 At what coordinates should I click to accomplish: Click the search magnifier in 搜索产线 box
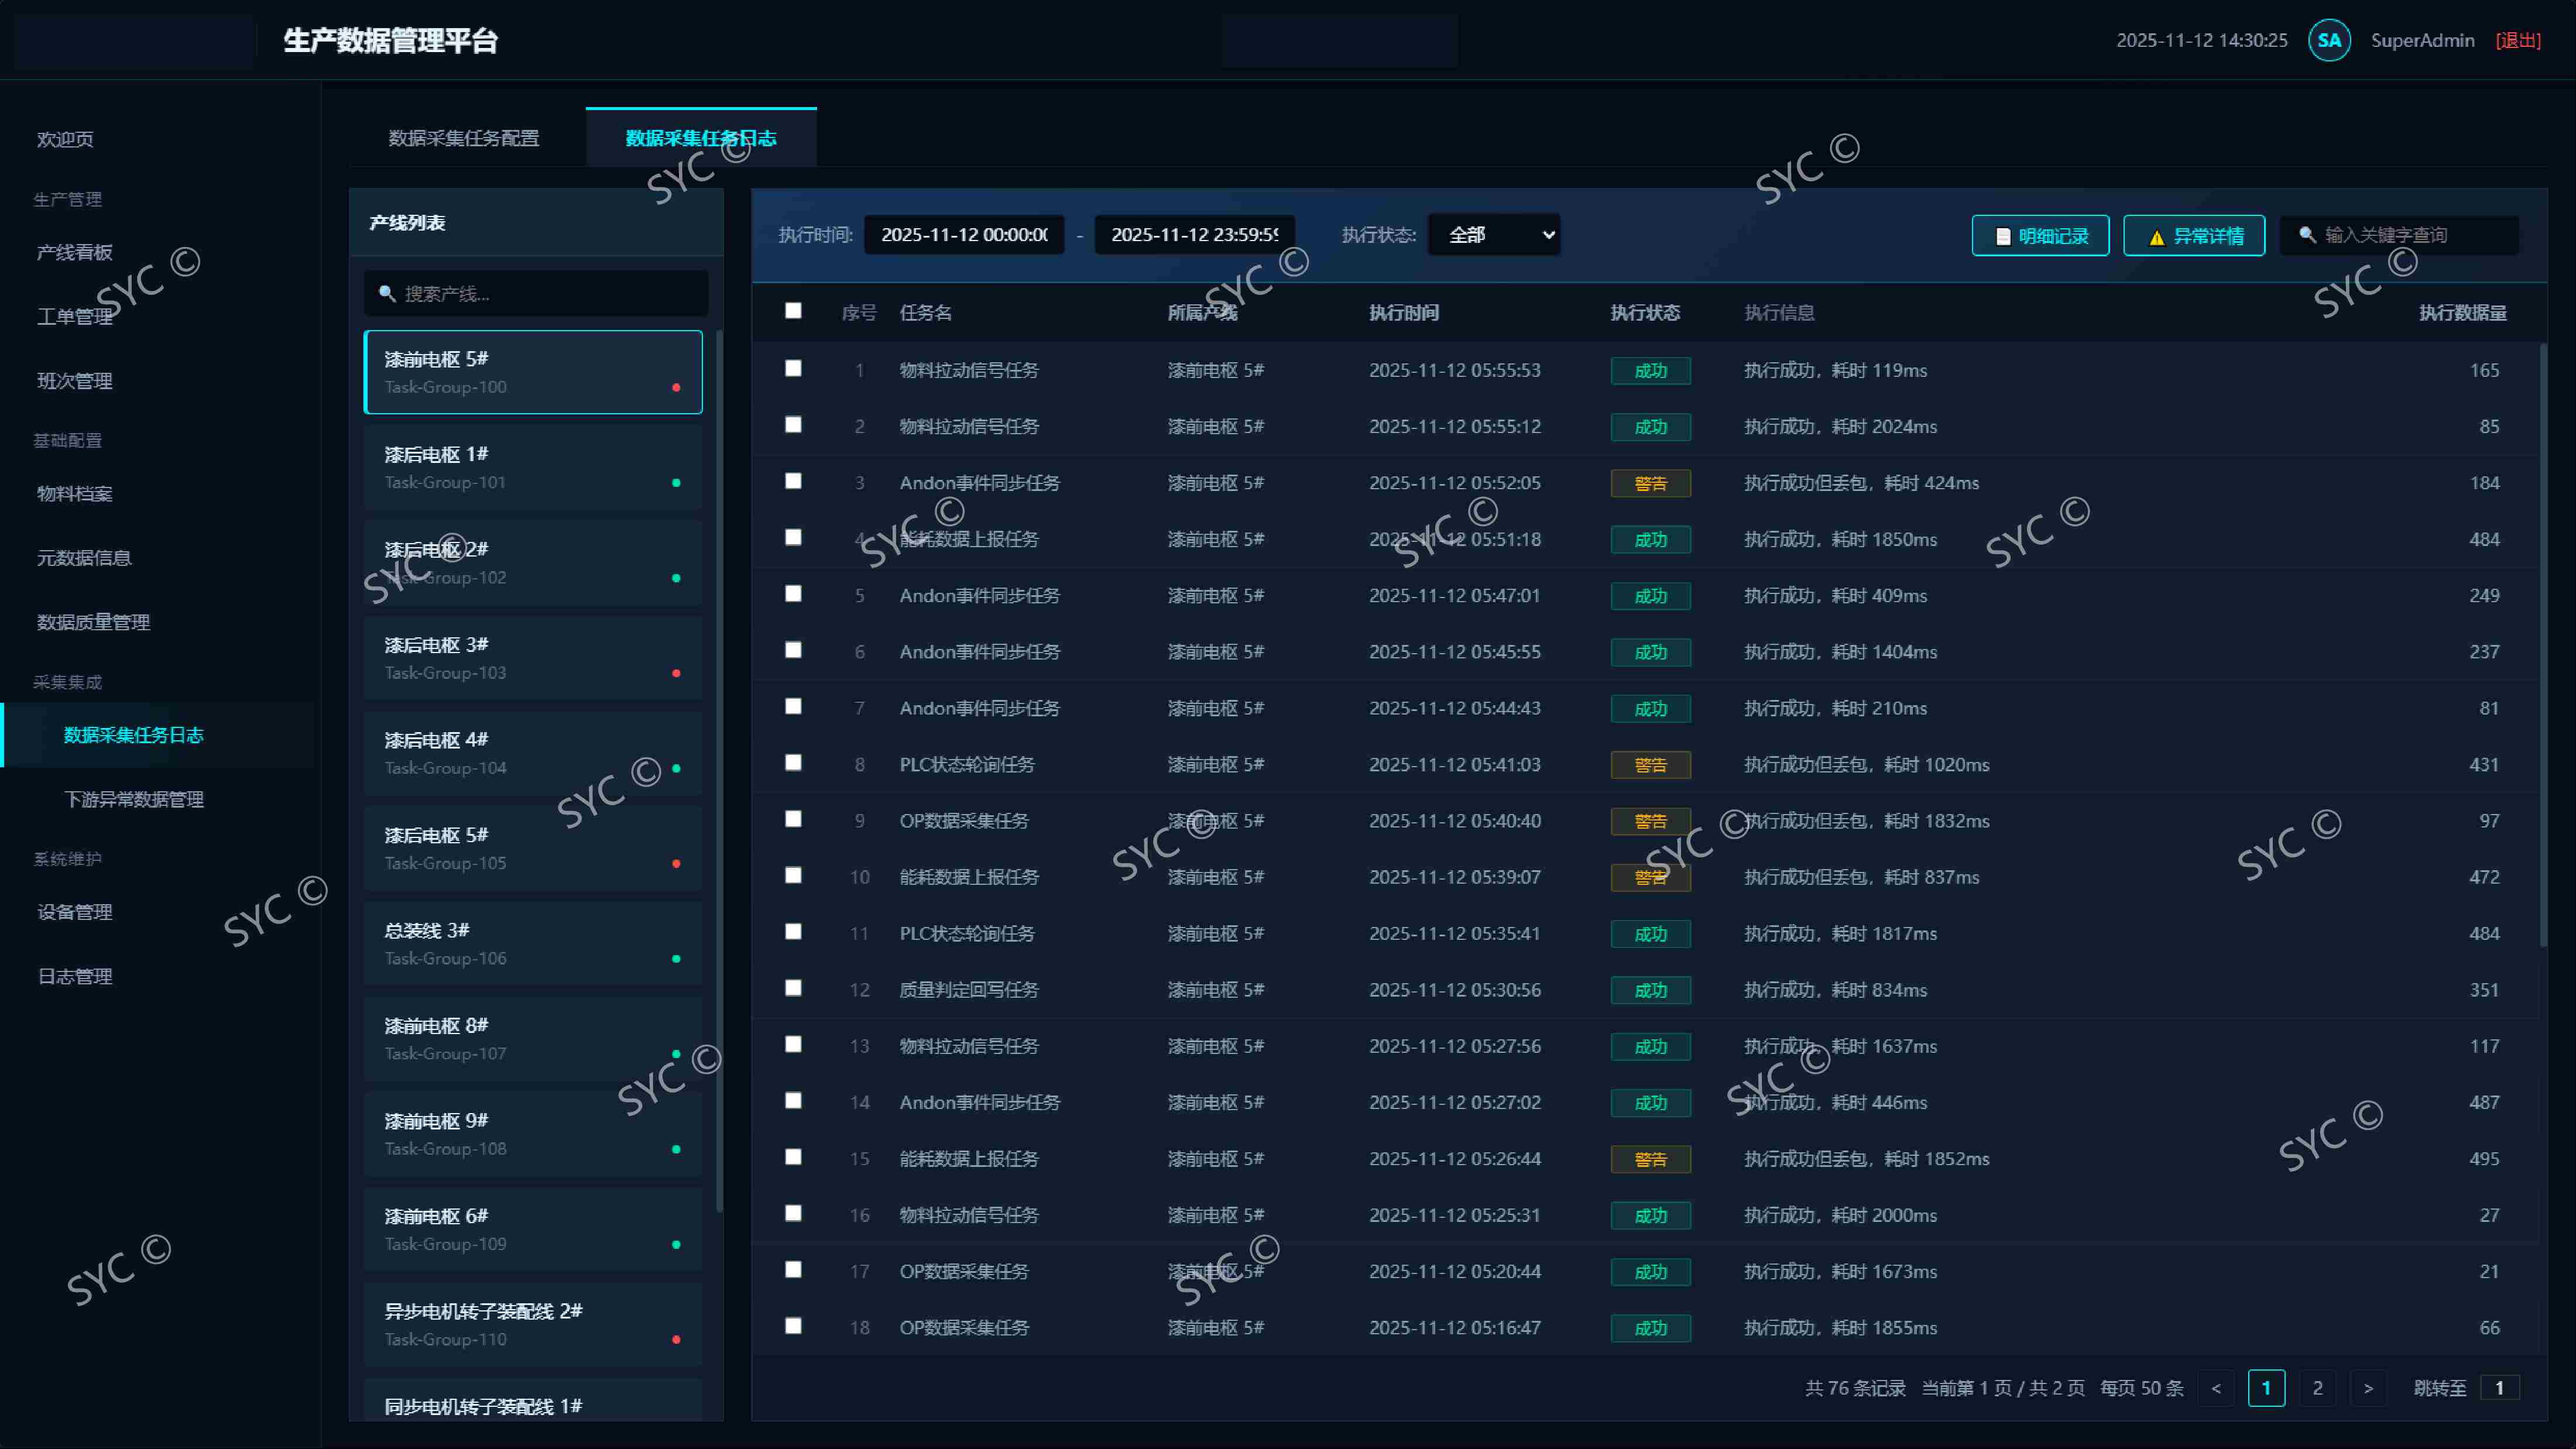[387, 293]
